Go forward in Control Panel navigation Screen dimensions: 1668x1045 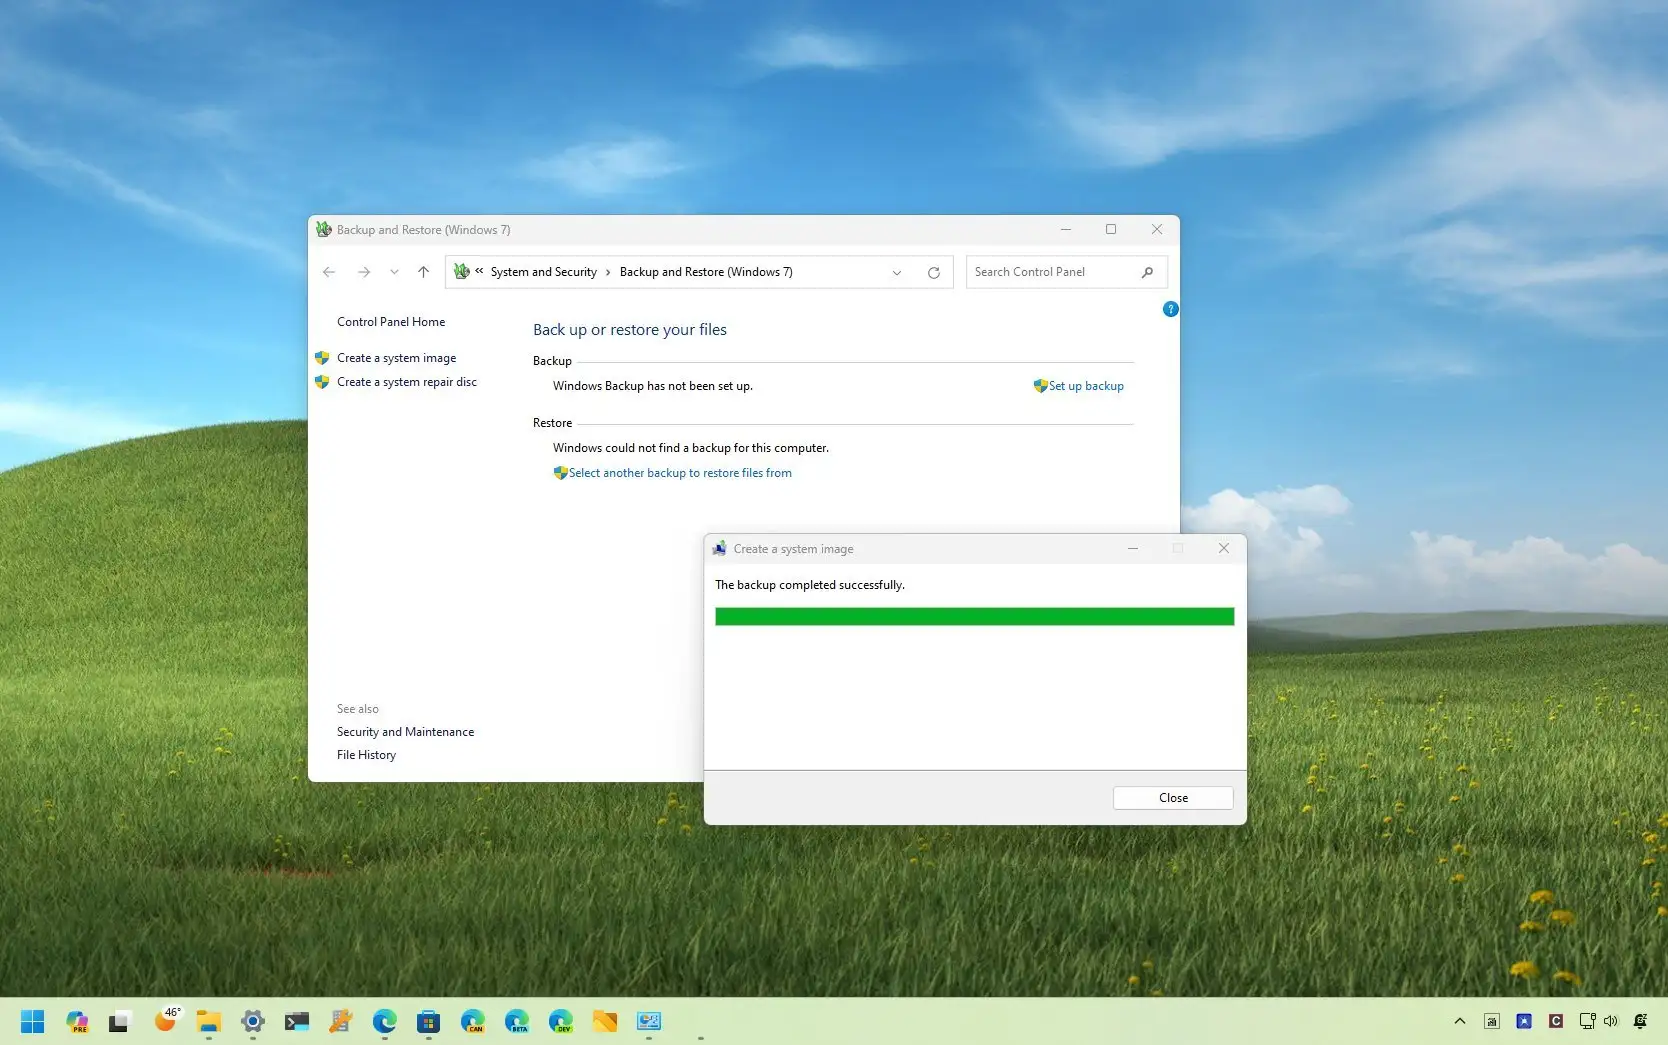coord(364,272)
